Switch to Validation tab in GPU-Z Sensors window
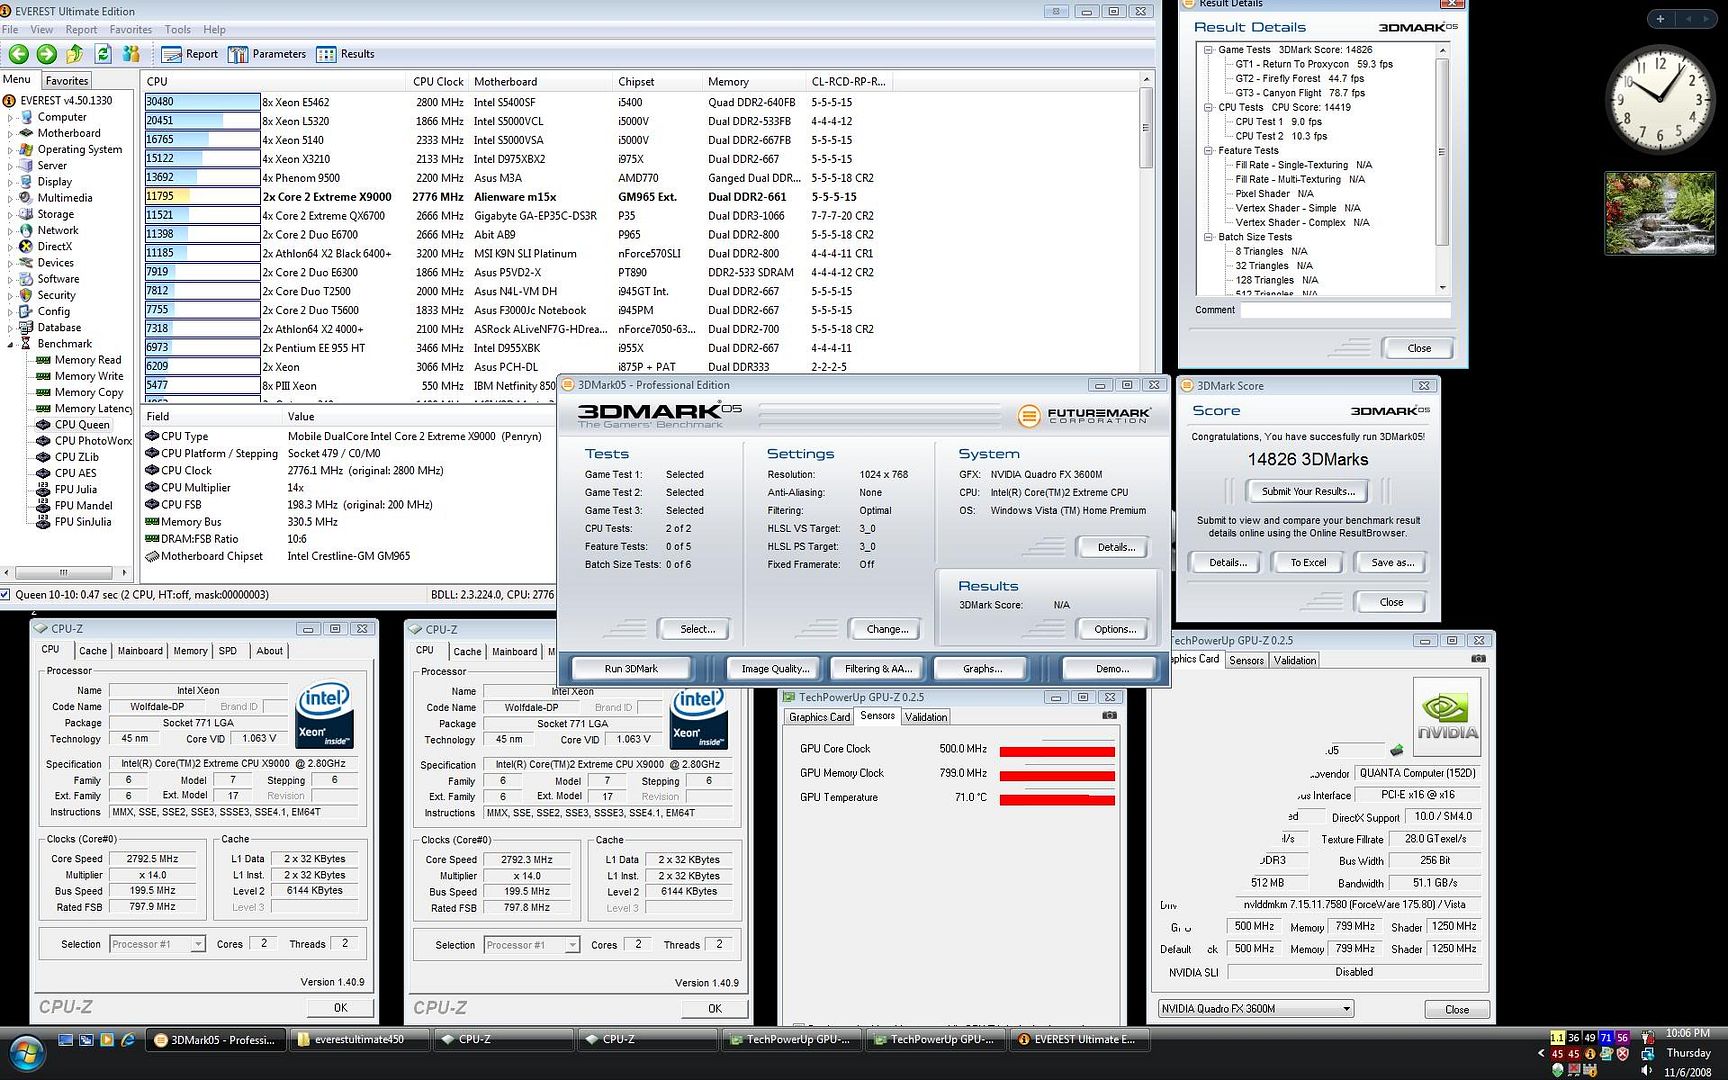This screenshot has height=1080, width=1728. point(925,717)
